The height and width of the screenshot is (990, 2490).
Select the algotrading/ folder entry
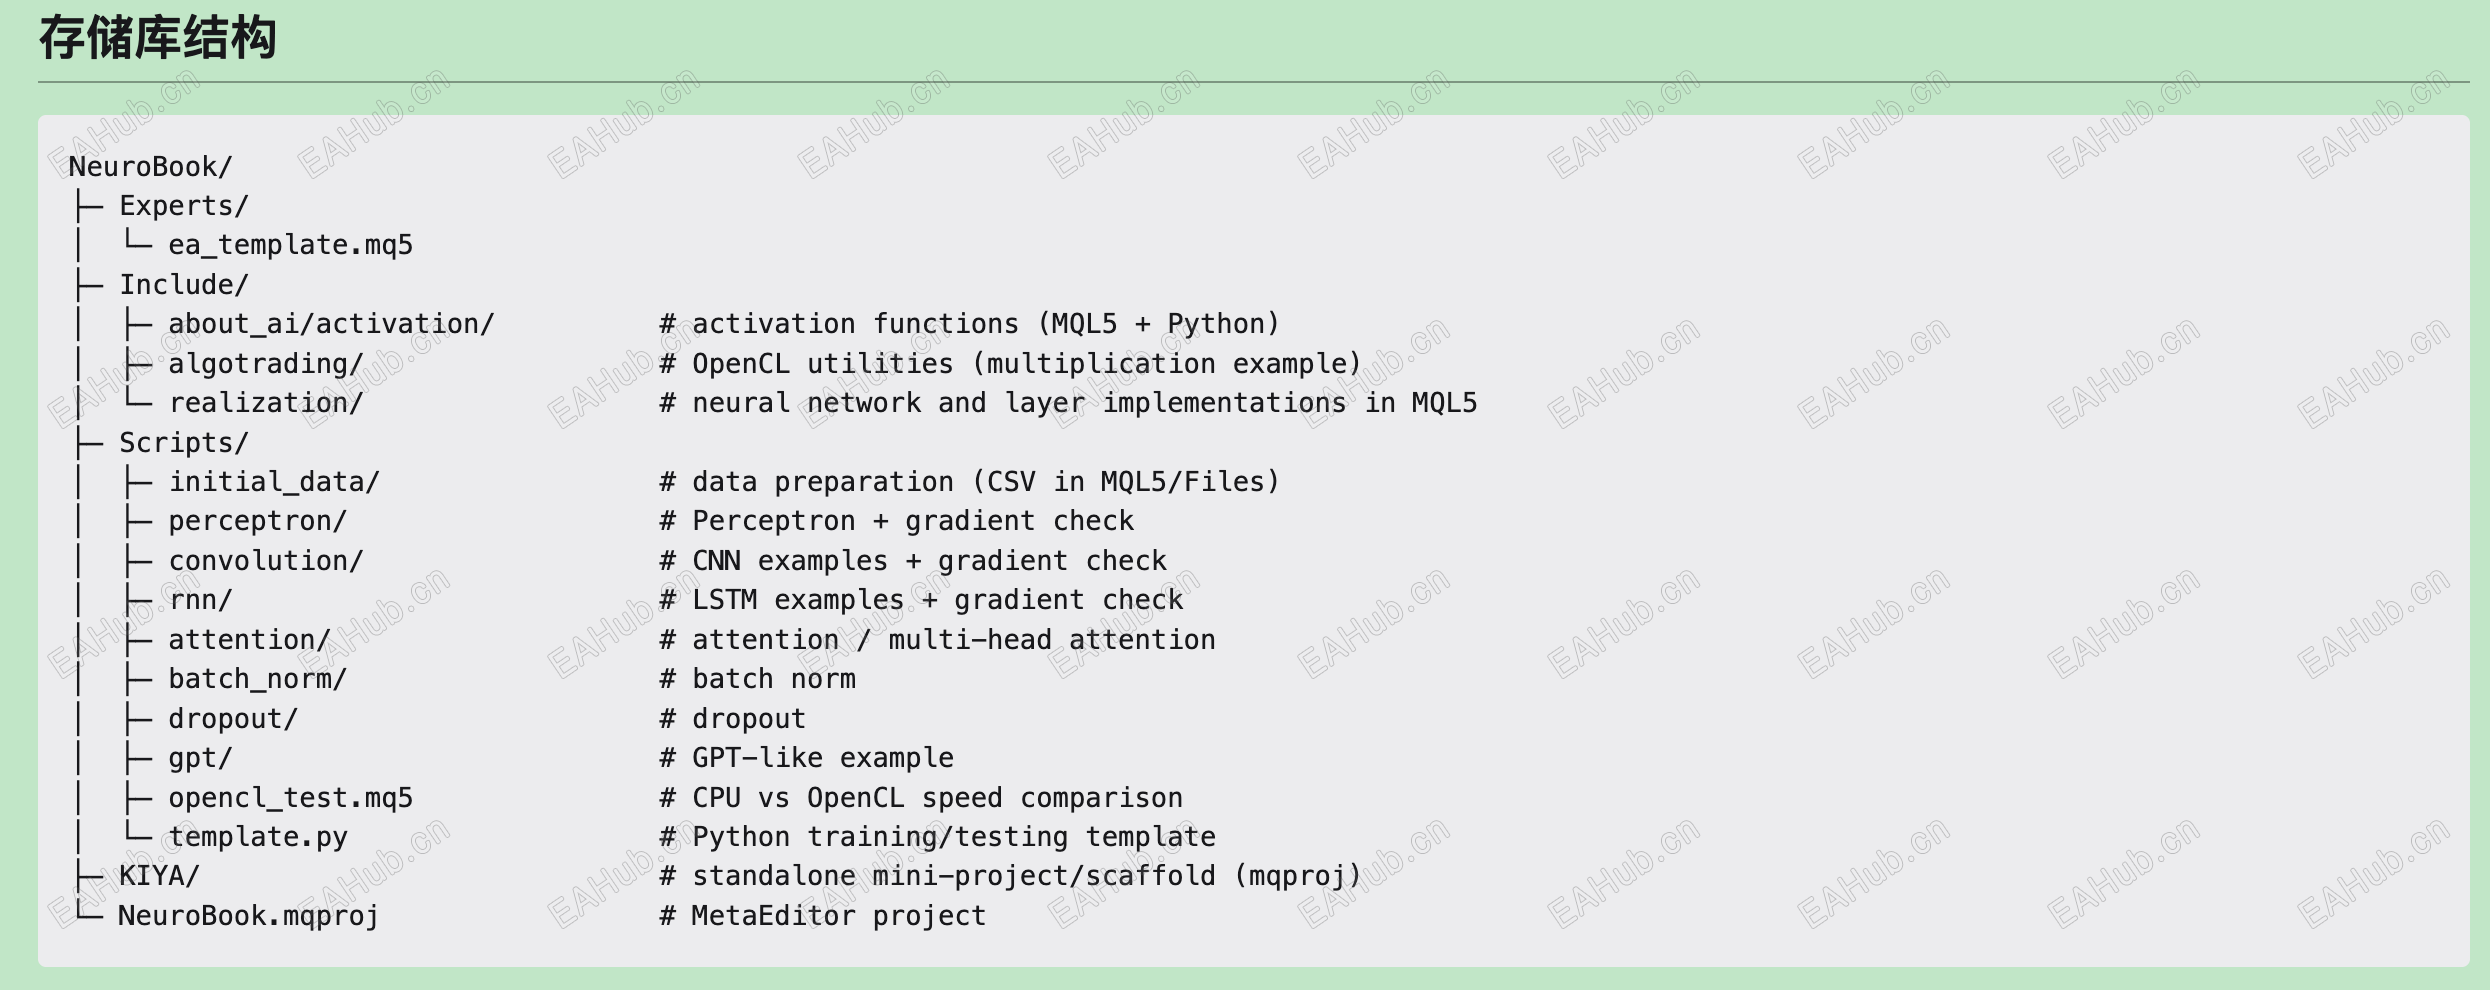(x=265, y=364)
